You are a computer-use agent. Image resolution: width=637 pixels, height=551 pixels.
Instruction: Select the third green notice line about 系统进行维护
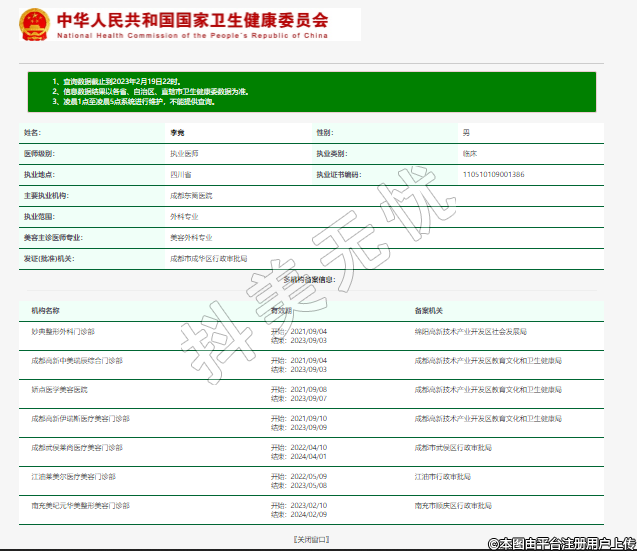(x=134, y=102)
